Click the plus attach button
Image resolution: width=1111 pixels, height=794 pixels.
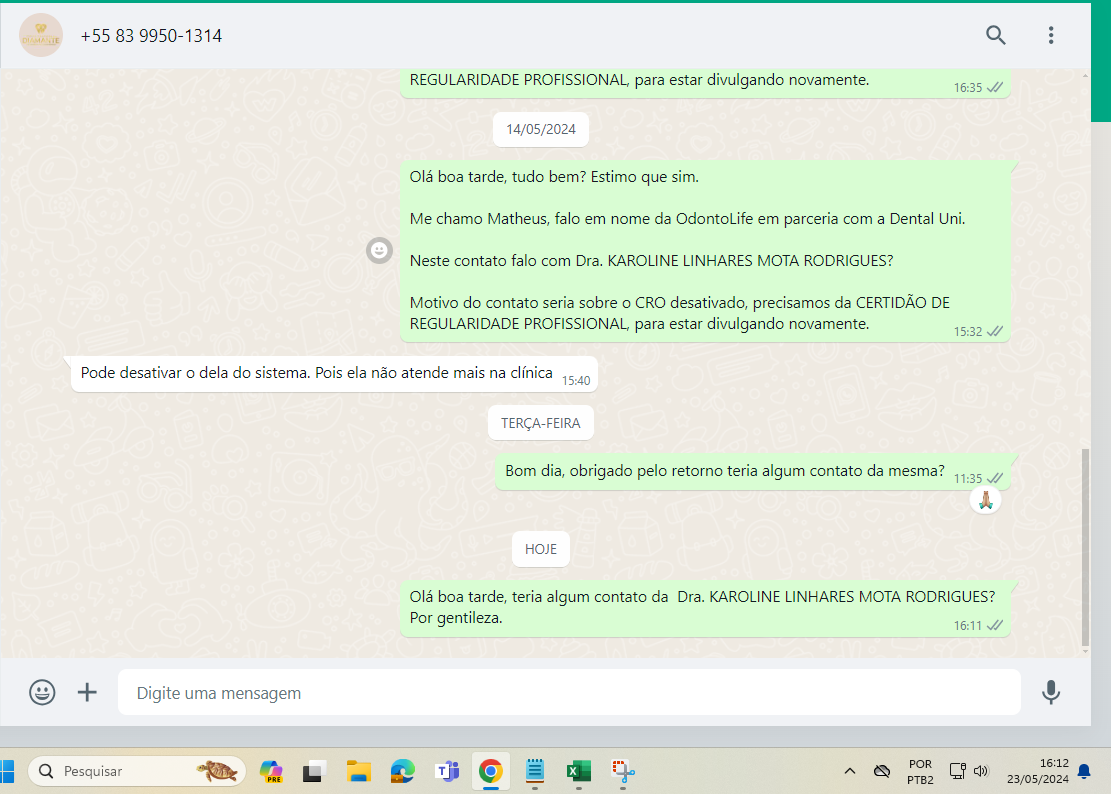(x=87, y=692)
